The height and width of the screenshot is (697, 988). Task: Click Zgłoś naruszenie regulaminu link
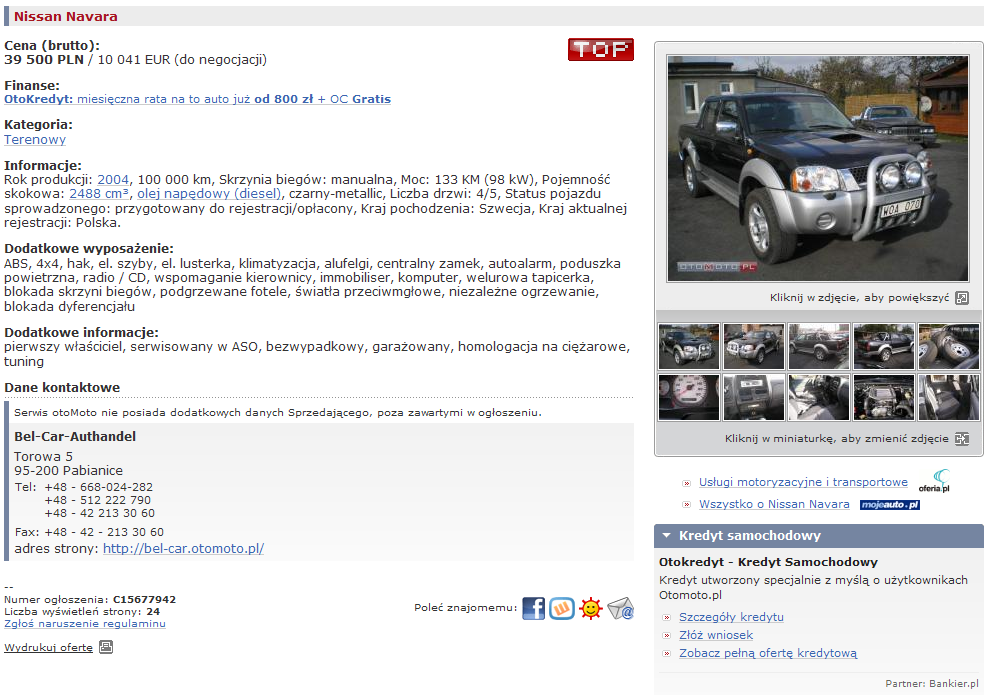[x=84, y=623]
